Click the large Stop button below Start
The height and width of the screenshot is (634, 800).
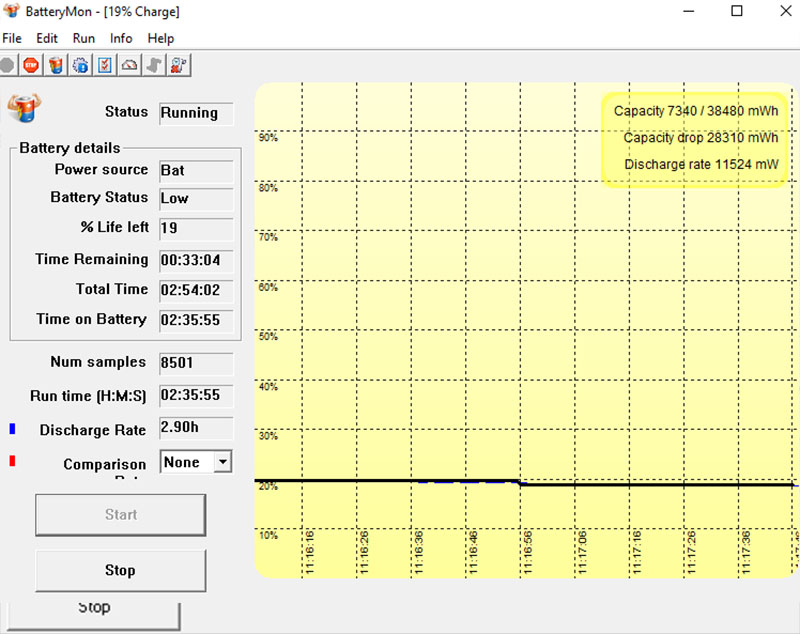click(x=121, y=570)
